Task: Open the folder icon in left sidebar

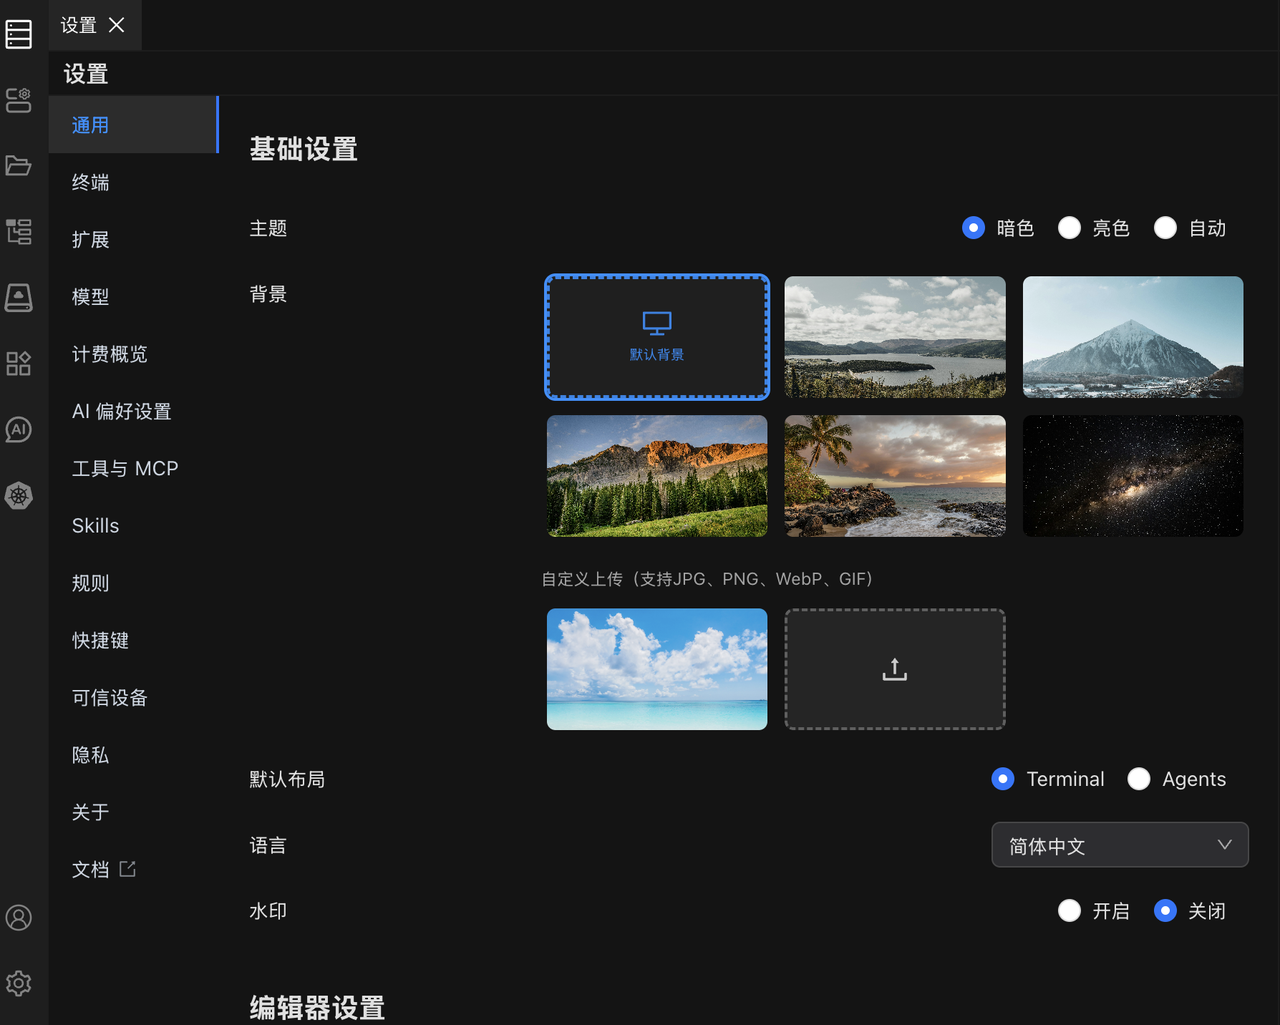Action: pyautogui.click(x=19, y=165)
